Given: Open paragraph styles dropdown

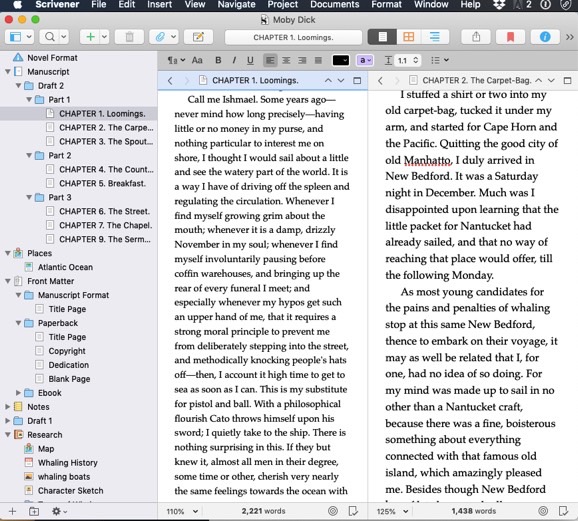Looking at the screenshot, I should coord(176,60).
